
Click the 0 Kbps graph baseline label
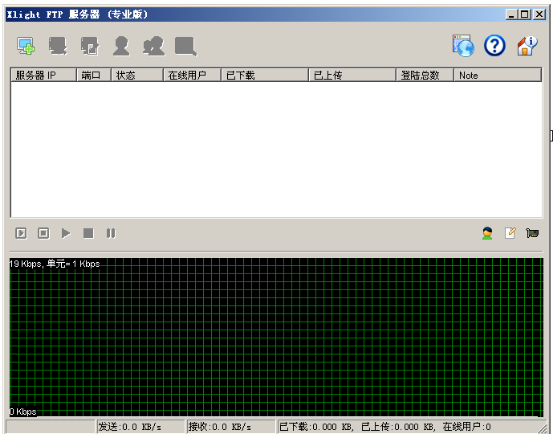pyautogui.click(x=23, y=412)
